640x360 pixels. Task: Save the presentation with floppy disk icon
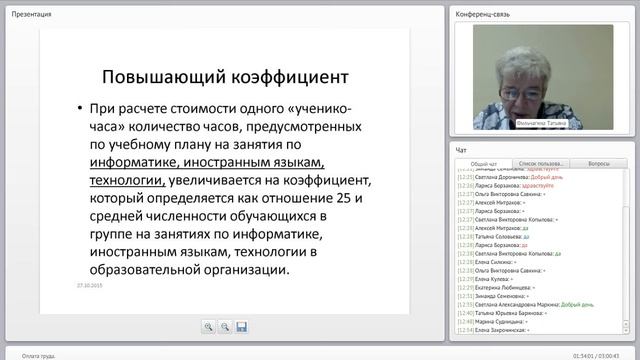[242, 327]
